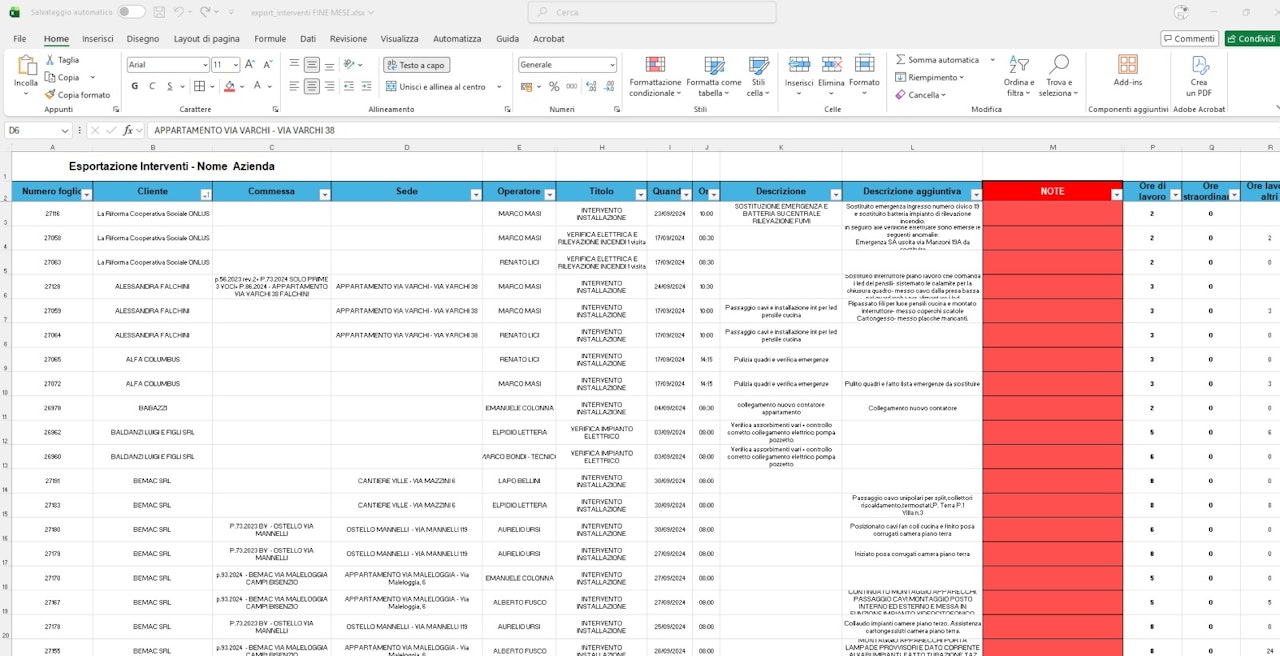This screenshot has width=1280, height=656.
Task: Click Somma automatica
Action: pos(937,60)
